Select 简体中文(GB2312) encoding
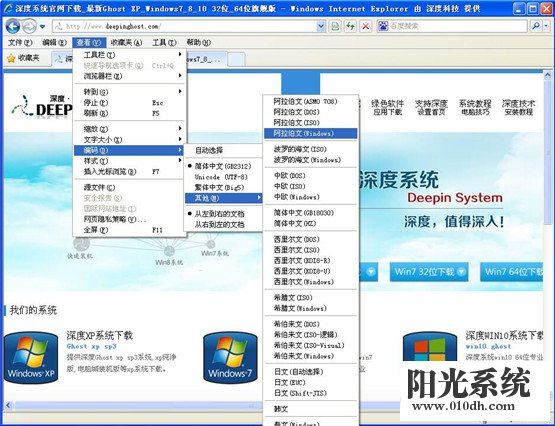This screenshot has width=555, height=426. pos(223,166)
